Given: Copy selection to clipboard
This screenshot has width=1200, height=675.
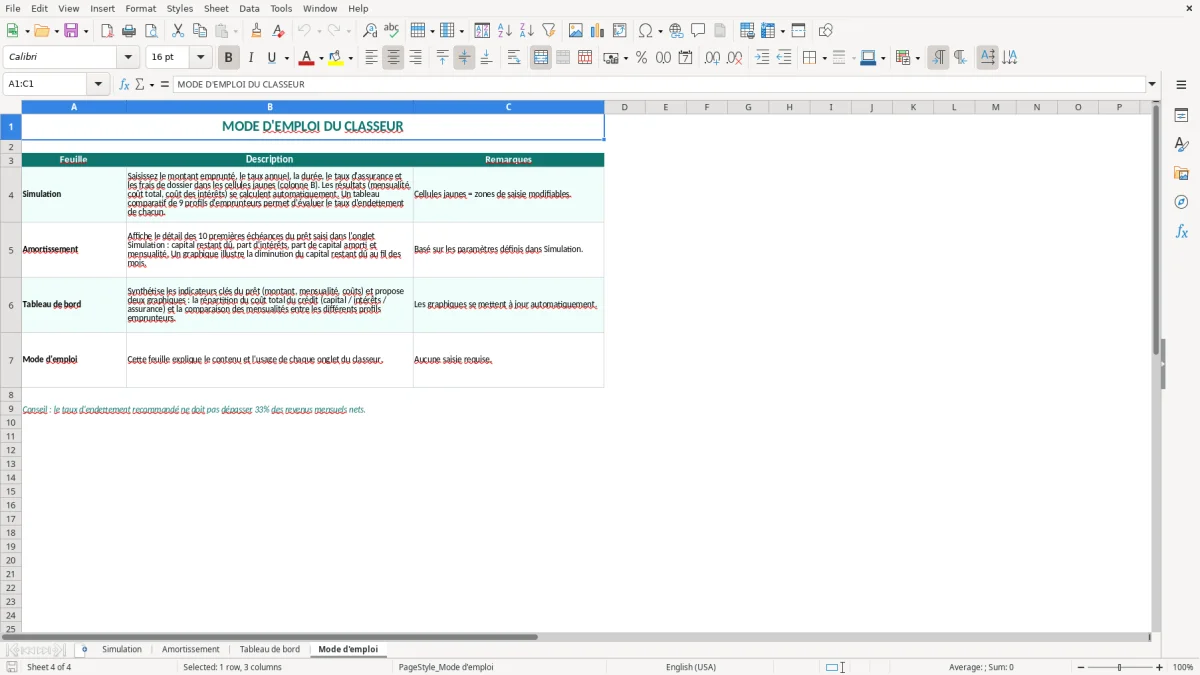Looking at the screenshot, I should click(x=200, y=31).
